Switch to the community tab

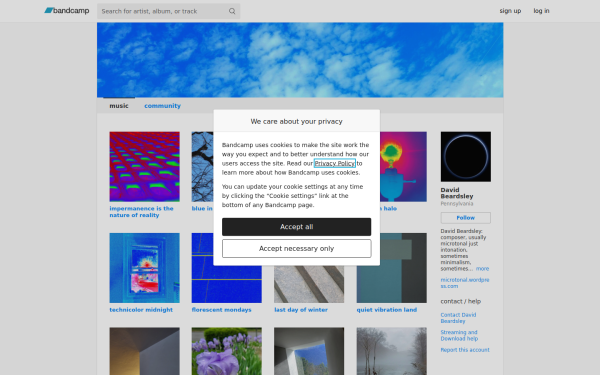coord(162,106)
